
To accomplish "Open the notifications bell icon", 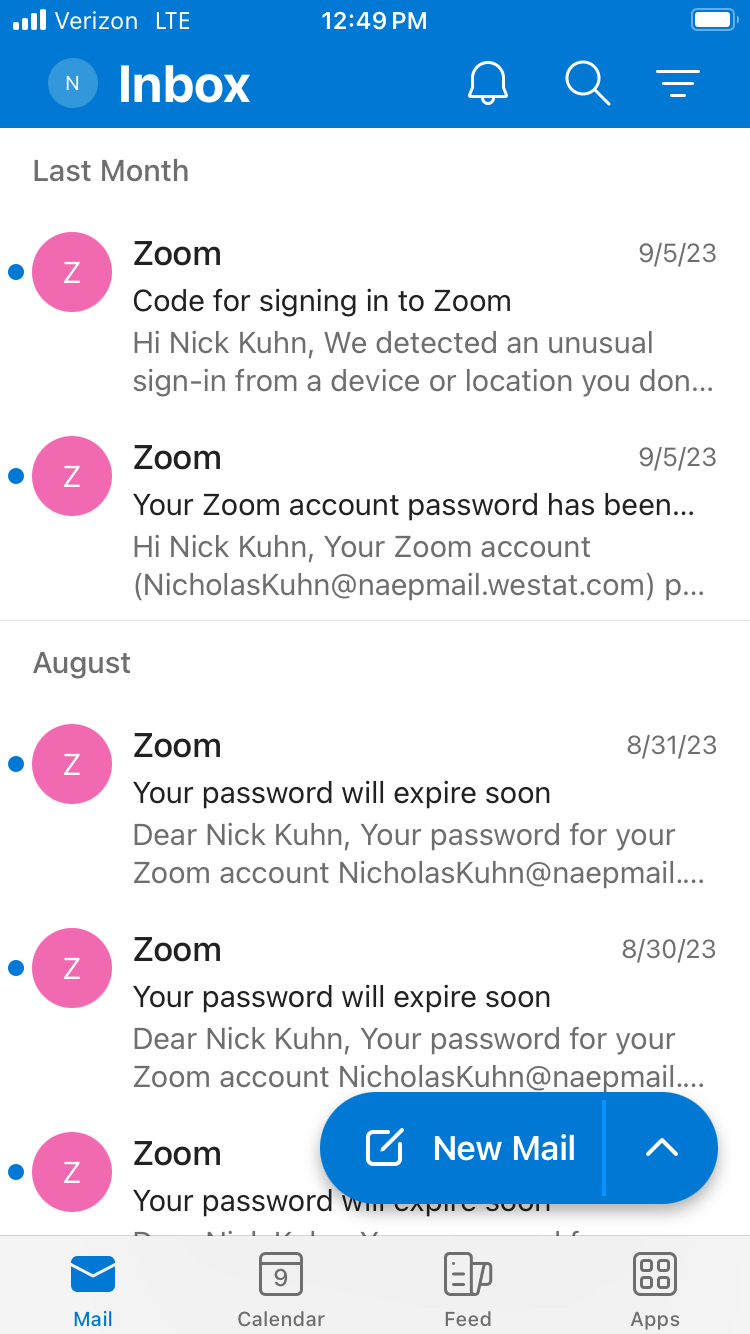I will (488, 83).
